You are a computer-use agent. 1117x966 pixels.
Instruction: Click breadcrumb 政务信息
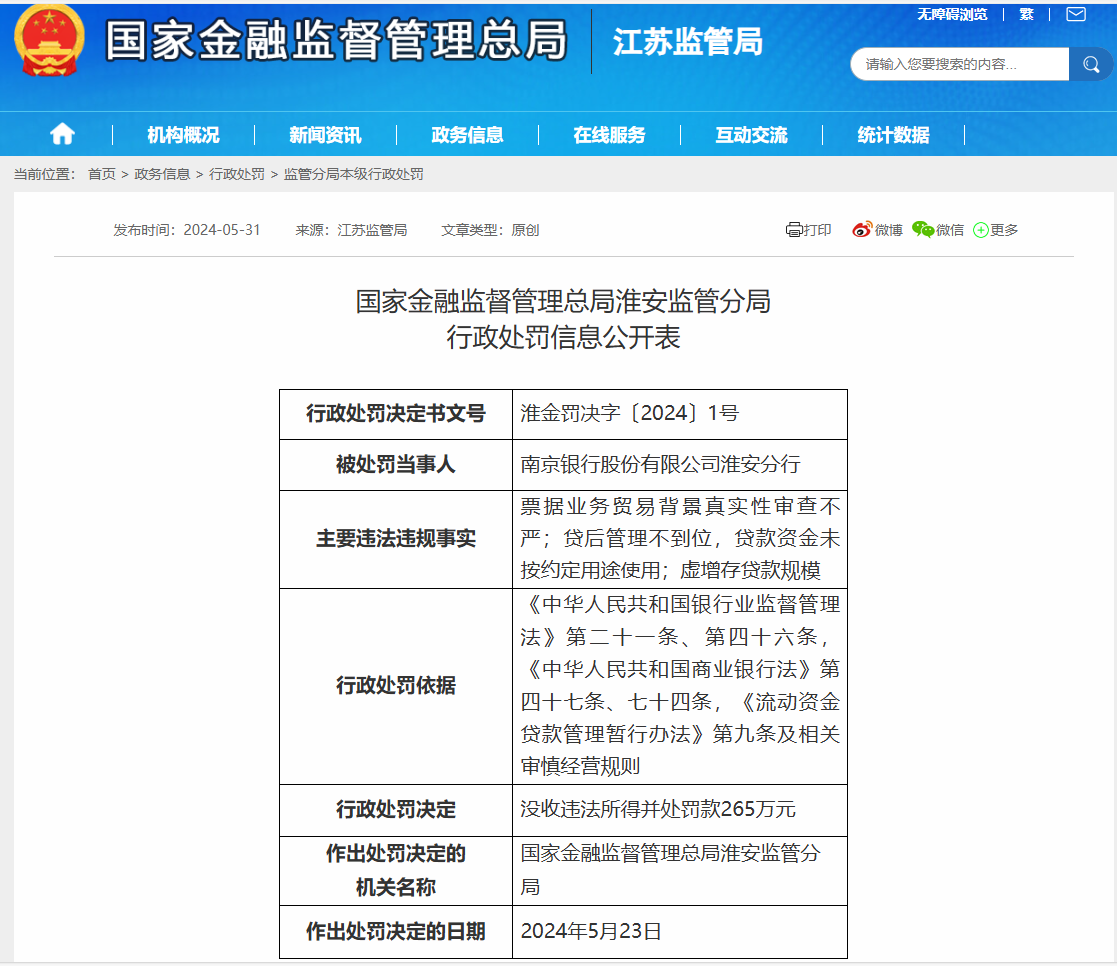pos(162,175)
